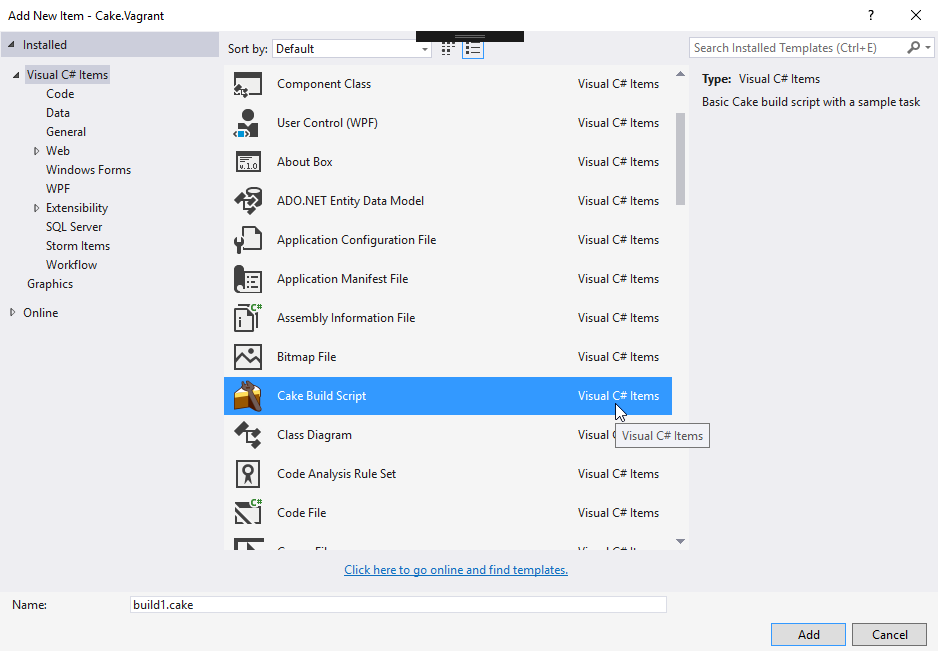Expand the Online section
Screen dimensions: 938x651
13,312
